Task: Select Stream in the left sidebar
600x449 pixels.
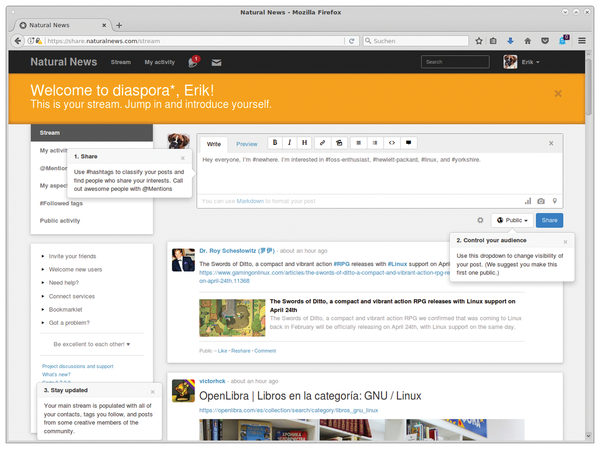Action: click(x=92, y=132)
